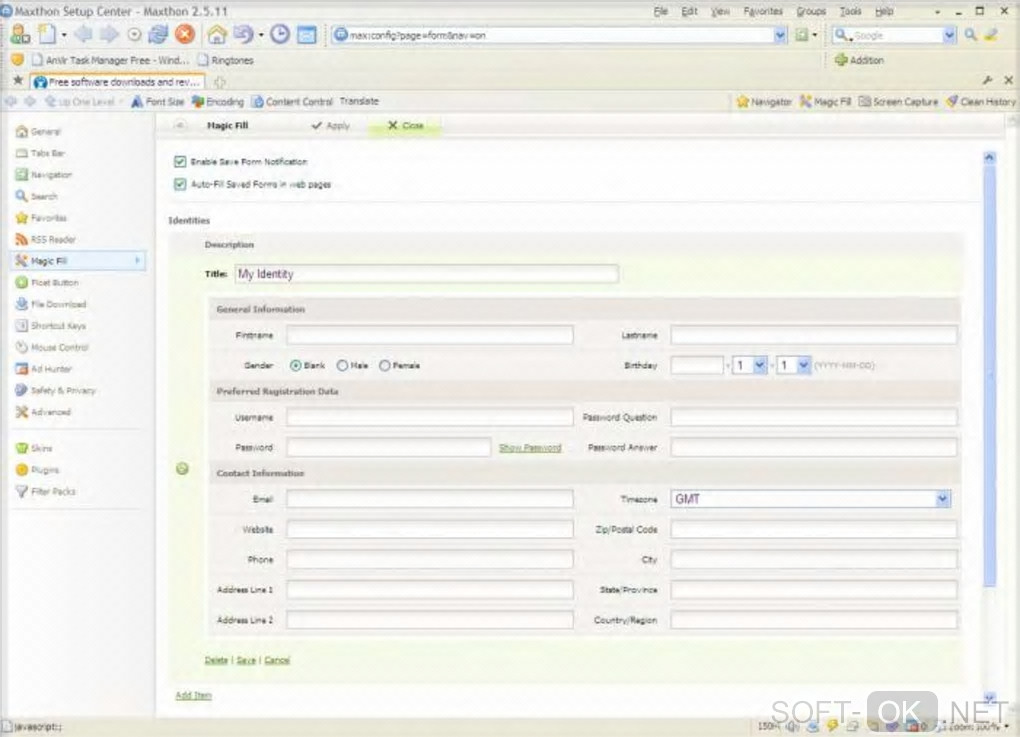Open the Edit menu
The width and height of the screenshot is (1020, 737).
point(689,11)
